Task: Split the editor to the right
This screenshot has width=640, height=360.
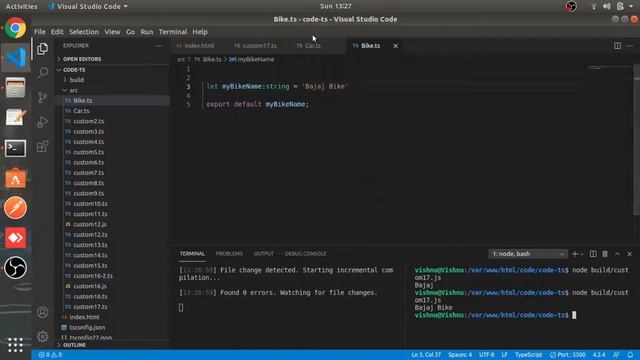Action: tap(618, 46)
